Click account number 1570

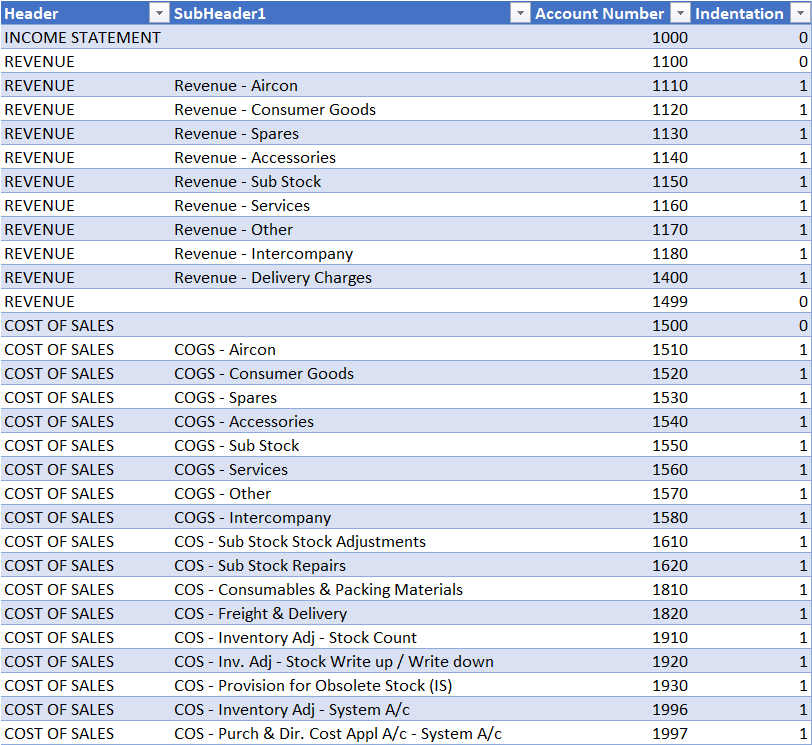pos(670,494)
